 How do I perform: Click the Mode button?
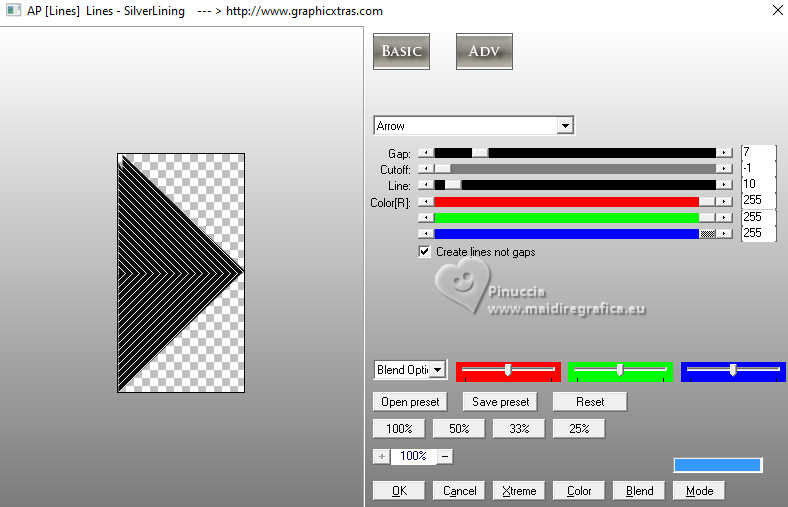(x=699, y=490)
